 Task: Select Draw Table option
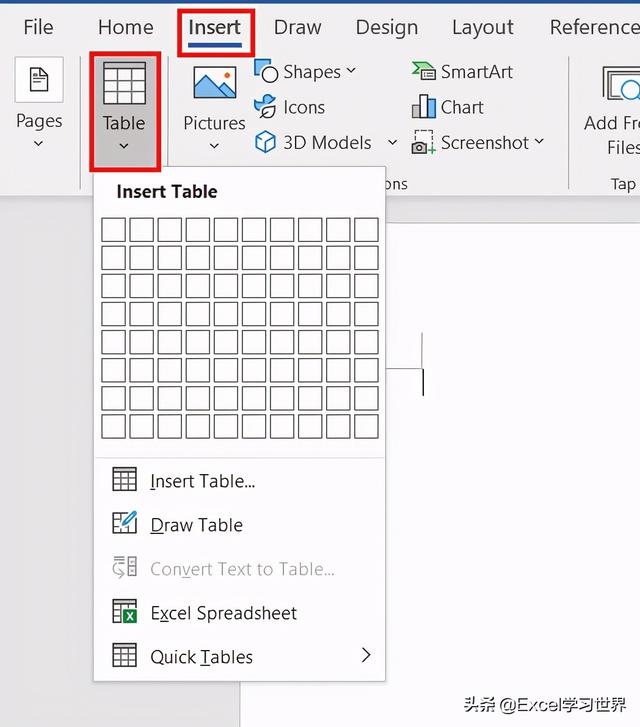[196, 525]
